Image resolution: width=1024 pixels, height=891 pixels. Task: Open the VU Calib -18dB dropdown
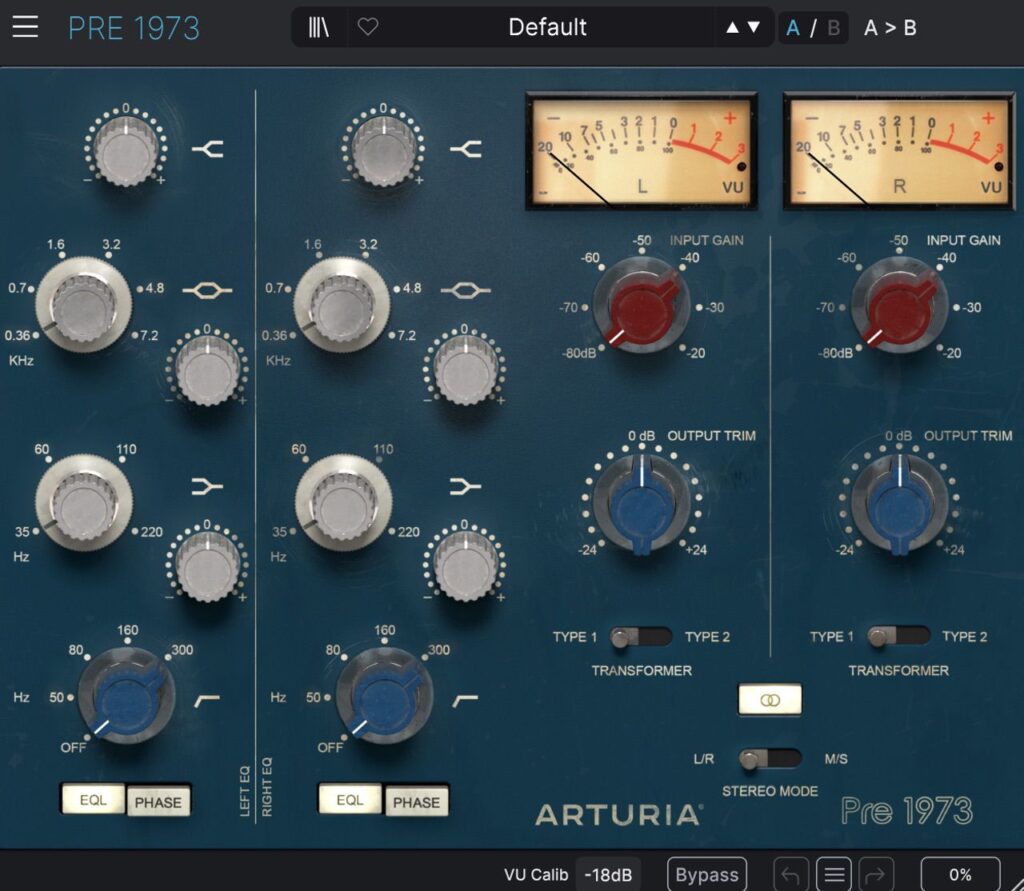click(607, 874)
